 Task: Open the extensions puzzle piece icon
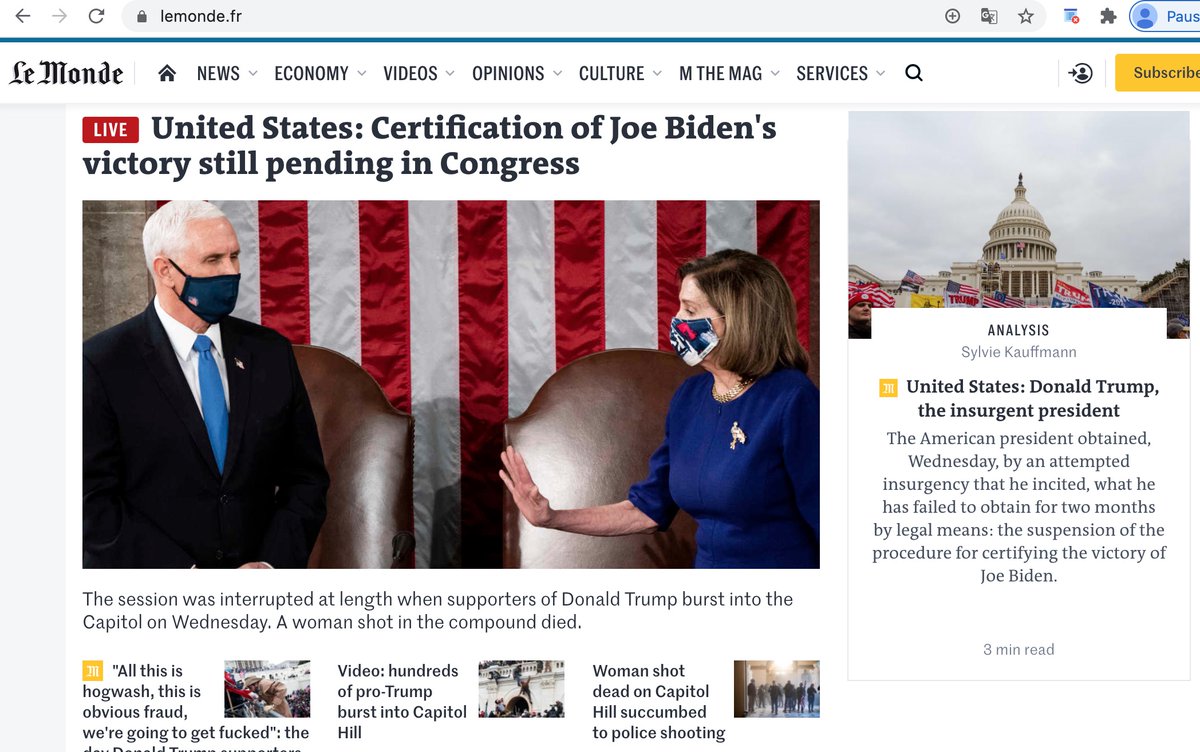coord(1108,16)
